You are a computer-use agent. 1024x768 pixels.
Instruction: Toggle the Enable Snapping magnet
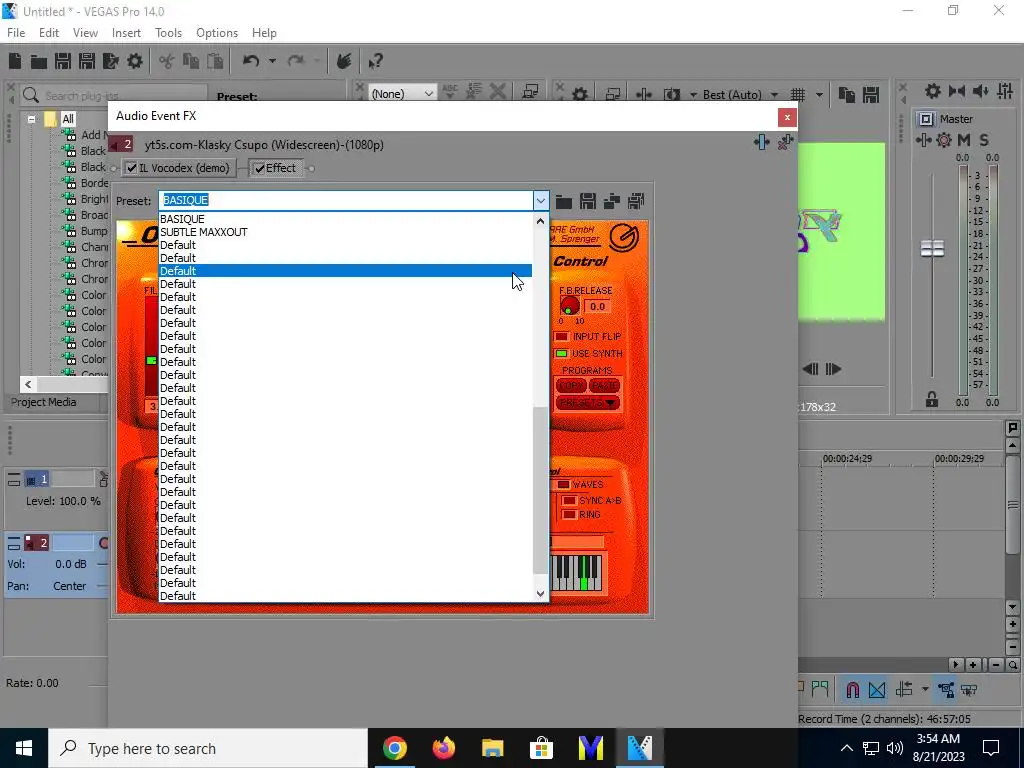853,690
